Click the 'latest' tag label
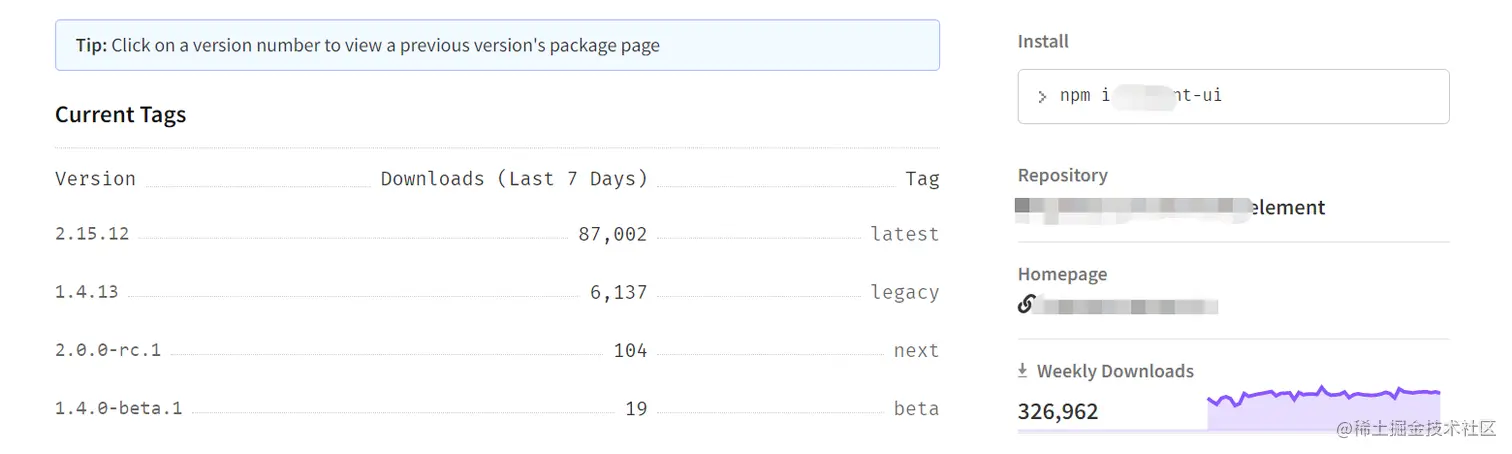The image size is (1512, 454). (904, 234)
